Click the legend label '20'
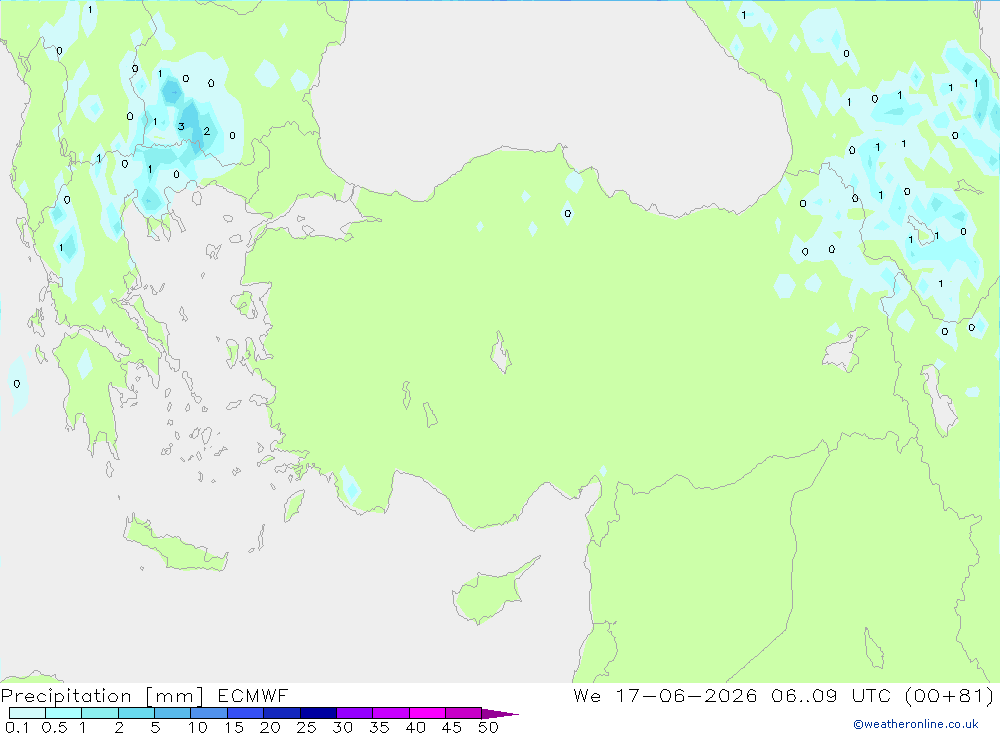 click(x=270, y=727)
